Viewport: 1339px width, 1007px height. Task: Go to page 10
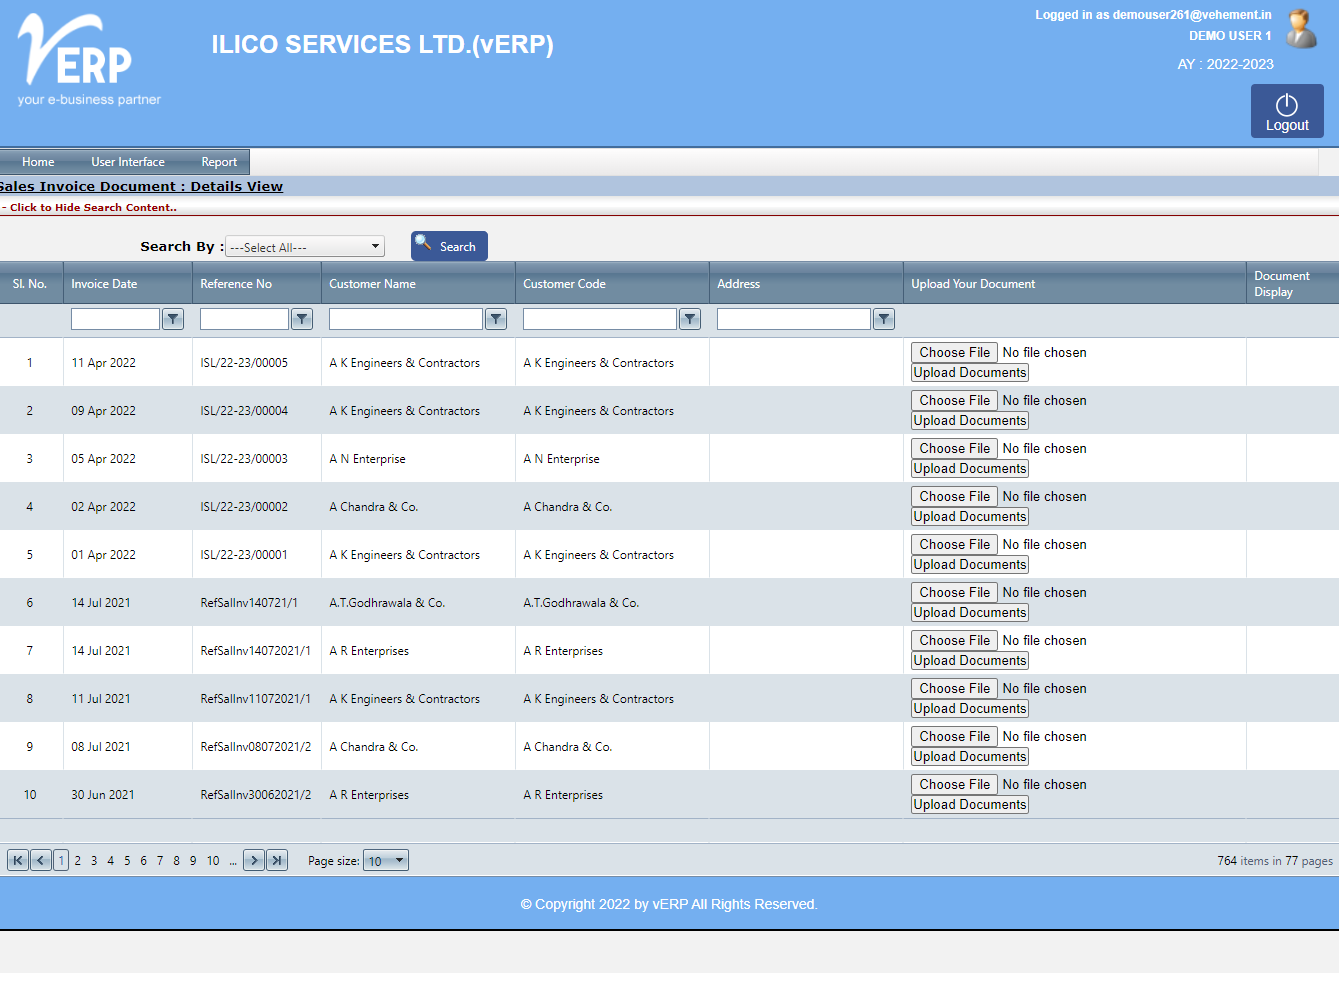point(213,861)
